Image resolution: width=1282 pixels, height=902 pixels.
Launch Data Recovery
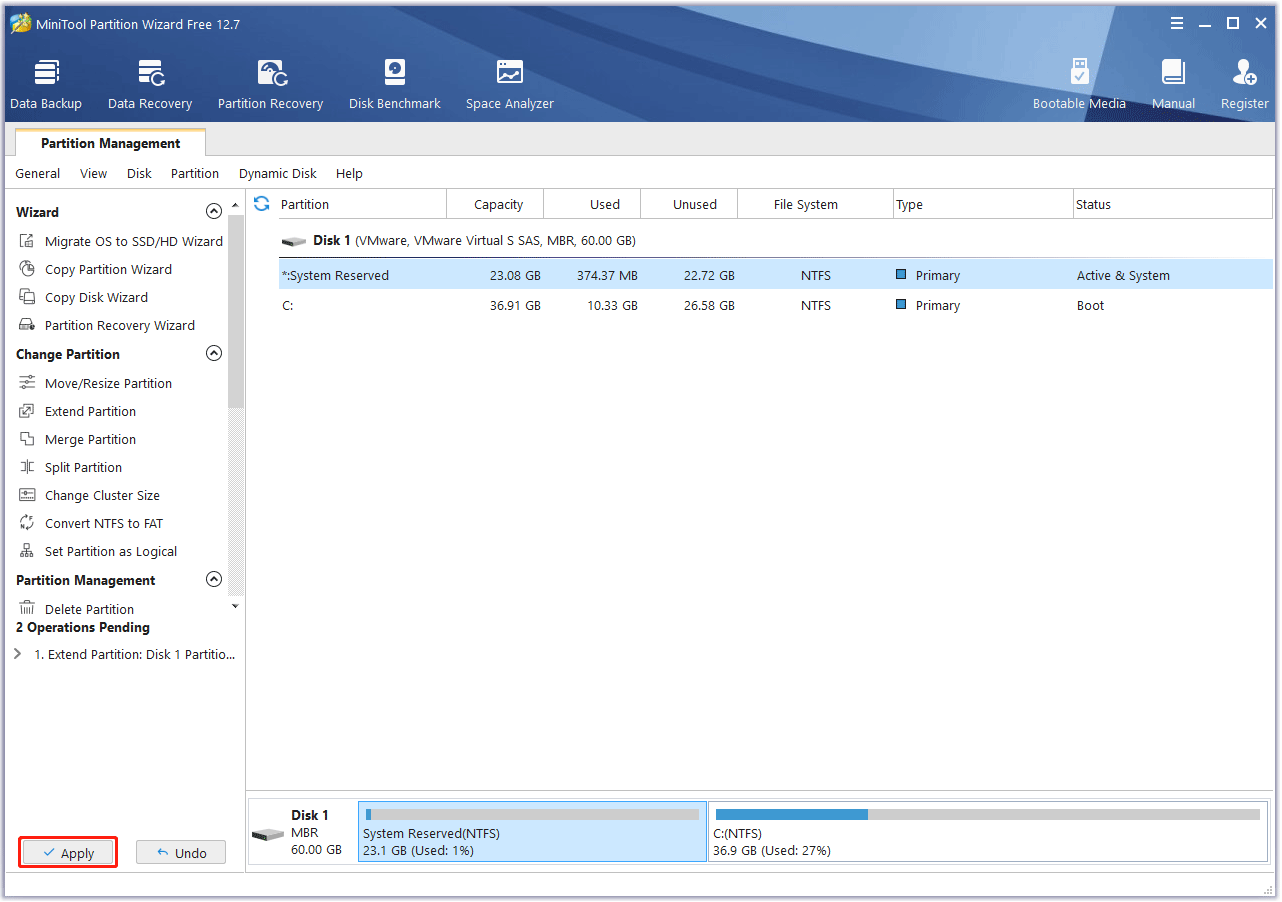(149, 82)
